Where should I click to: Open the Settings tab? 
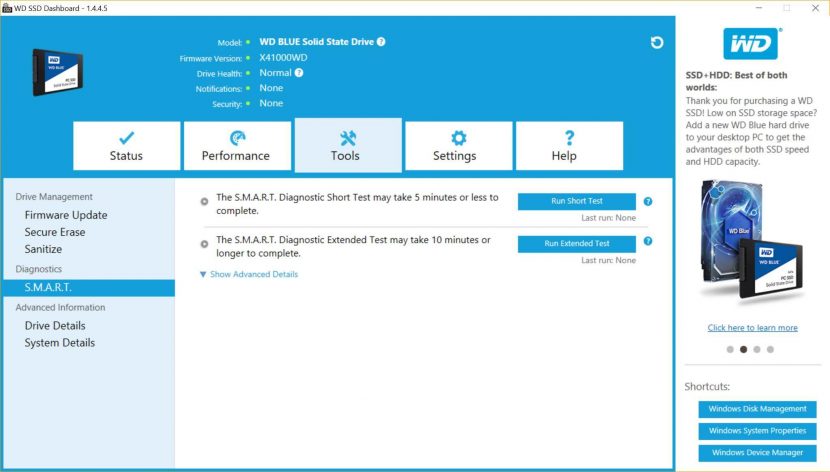(458, 146)
